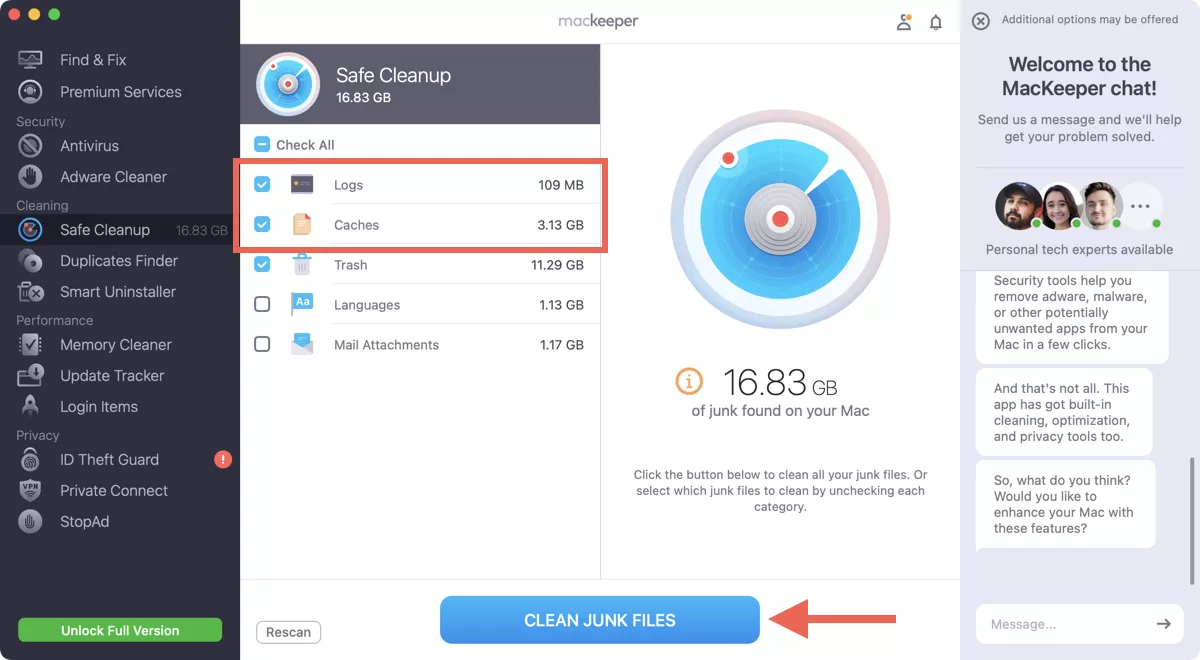Select Antivirus in the sidebar
This screenshot has height=660, width=1200.
(120, 146)
